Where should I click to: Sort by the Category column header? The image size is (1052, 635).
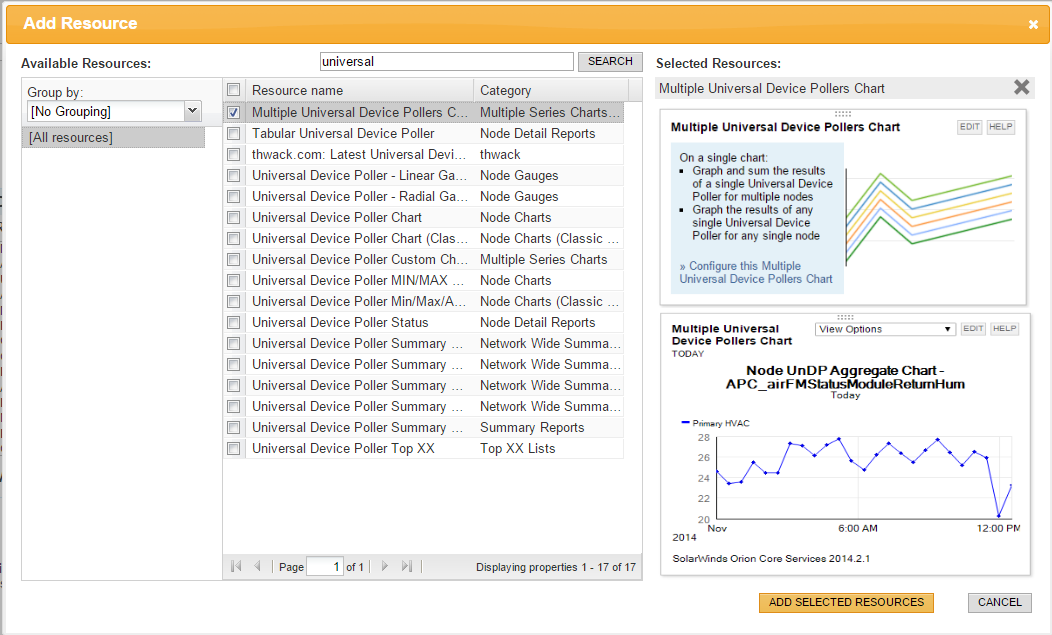551,90
